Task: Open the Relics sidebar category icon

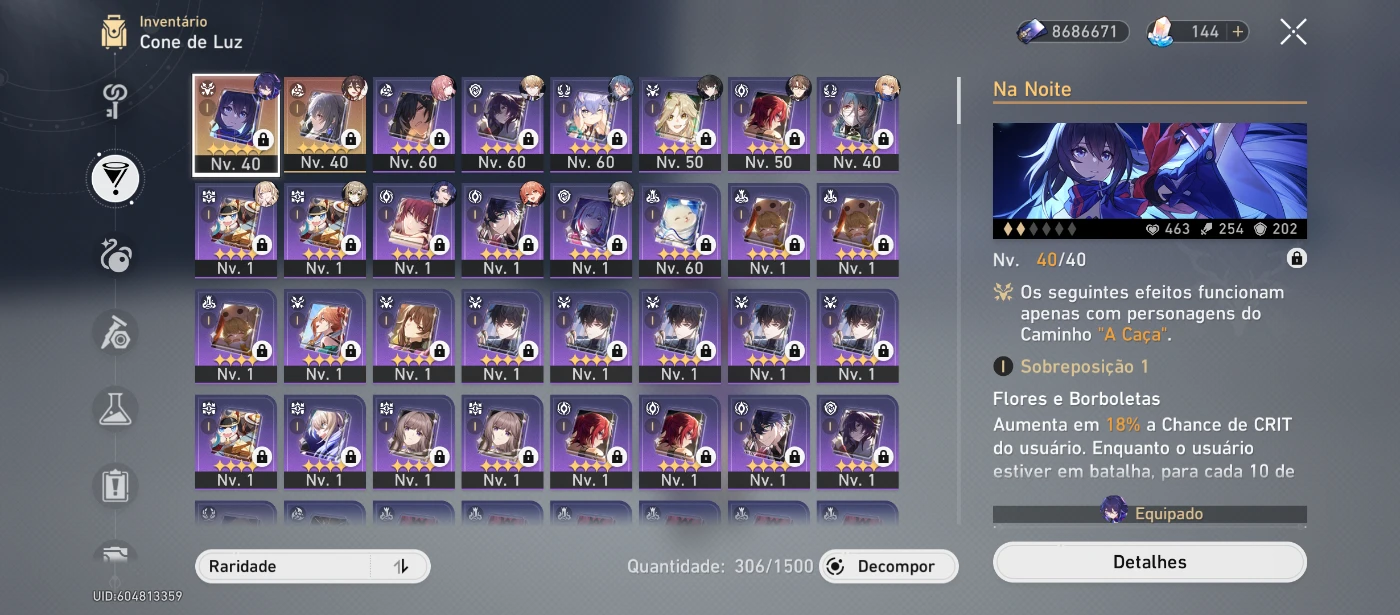Action: point(115,255)
